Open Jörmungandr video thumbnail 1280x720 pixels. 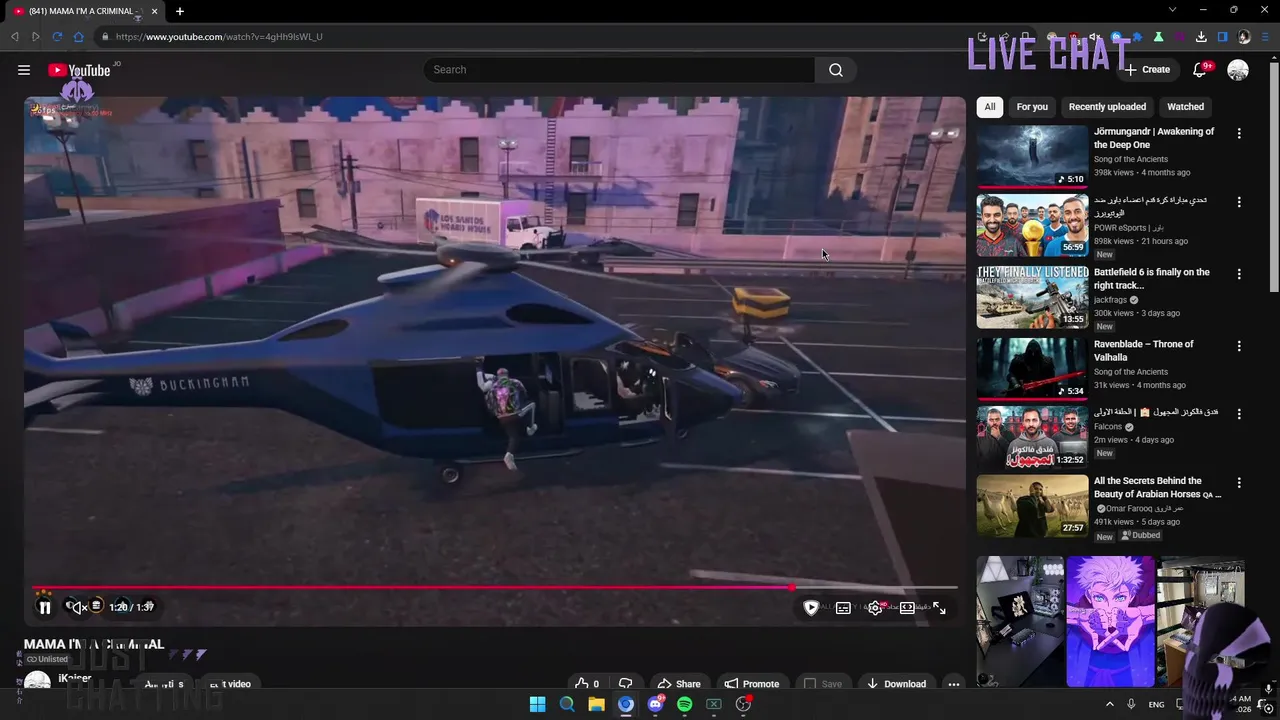point(1032,156)
